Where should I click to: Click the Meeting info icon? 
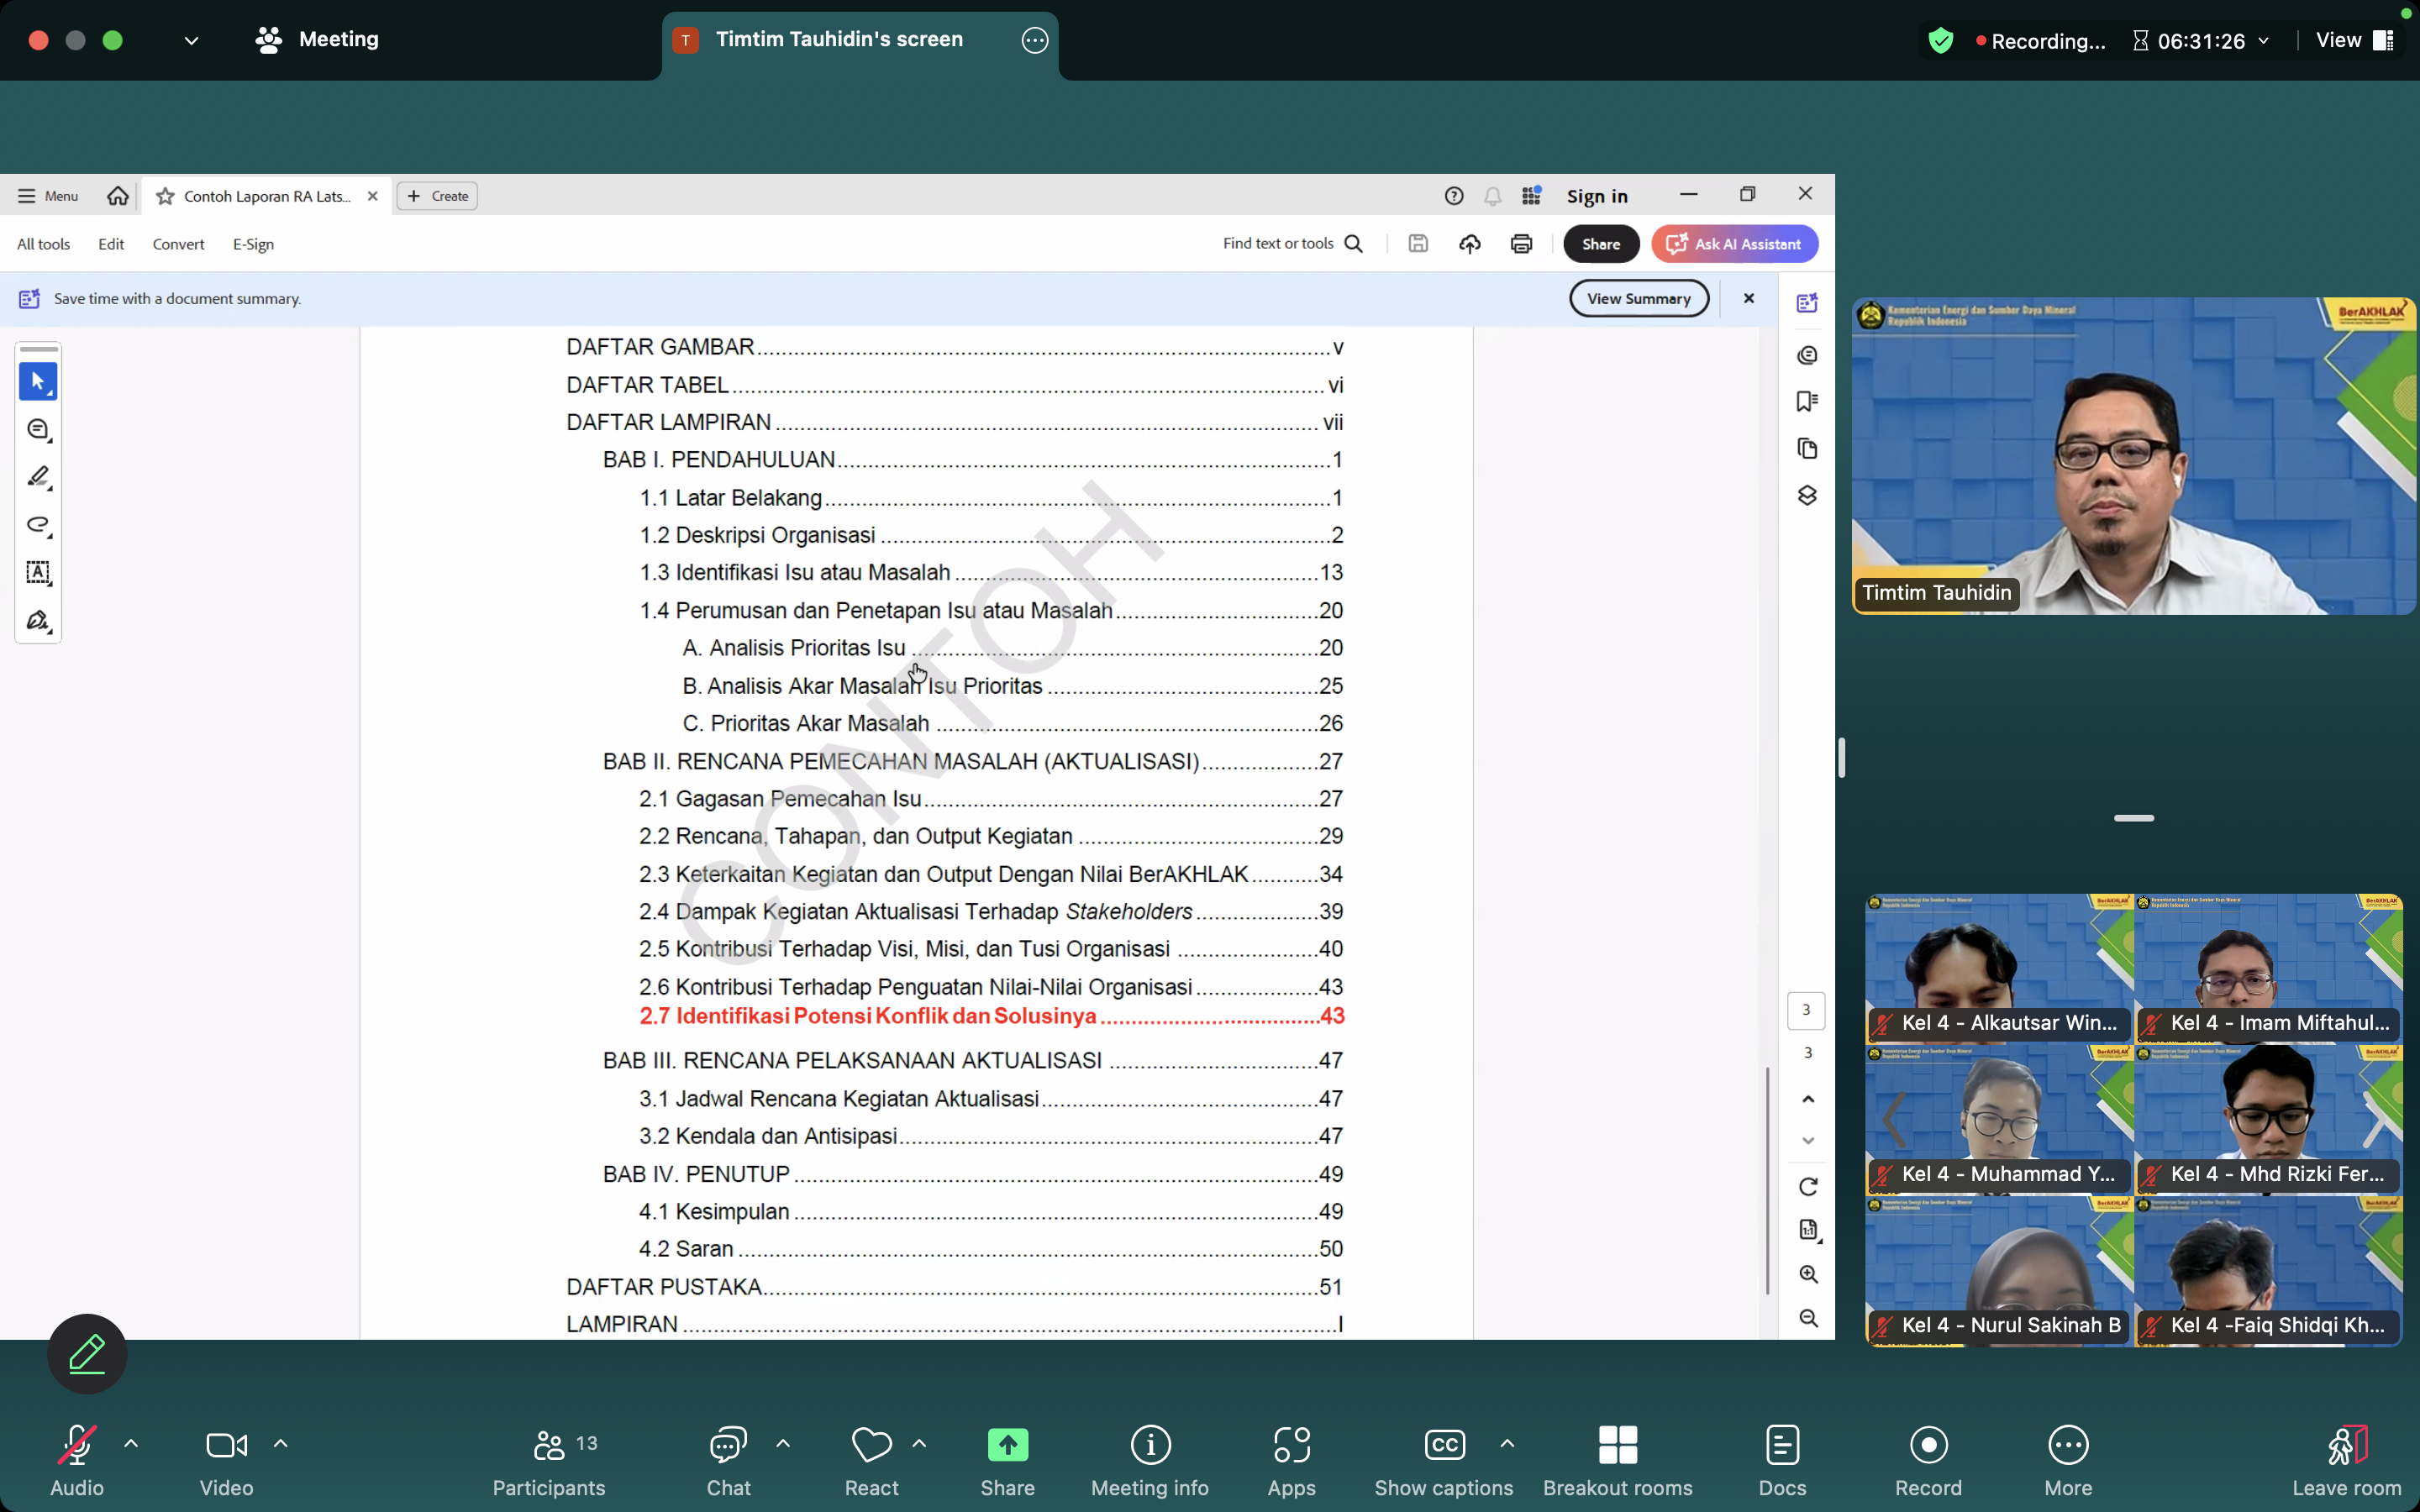pos(1150,1445)
